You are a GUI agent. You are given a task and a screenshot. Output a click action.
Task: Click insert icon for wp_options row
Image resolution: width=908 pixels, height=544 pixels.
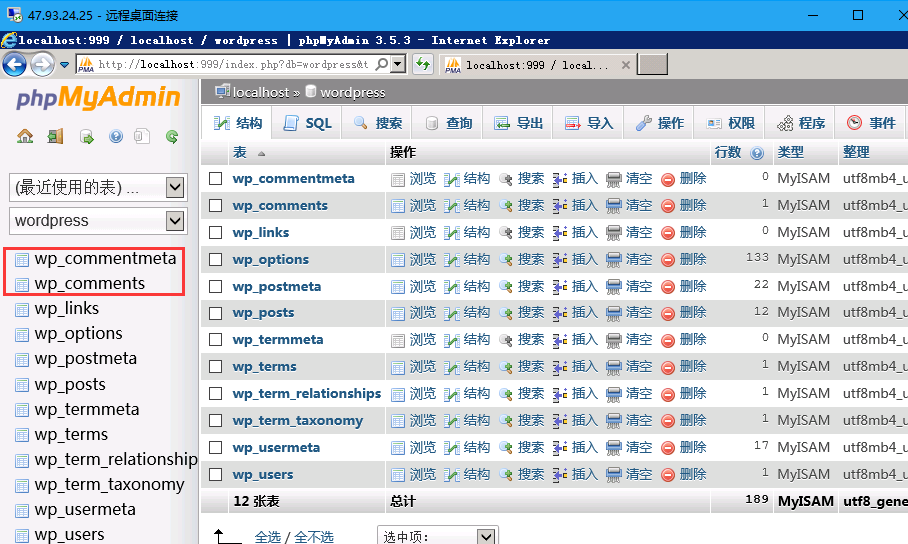tap(560, 260)
